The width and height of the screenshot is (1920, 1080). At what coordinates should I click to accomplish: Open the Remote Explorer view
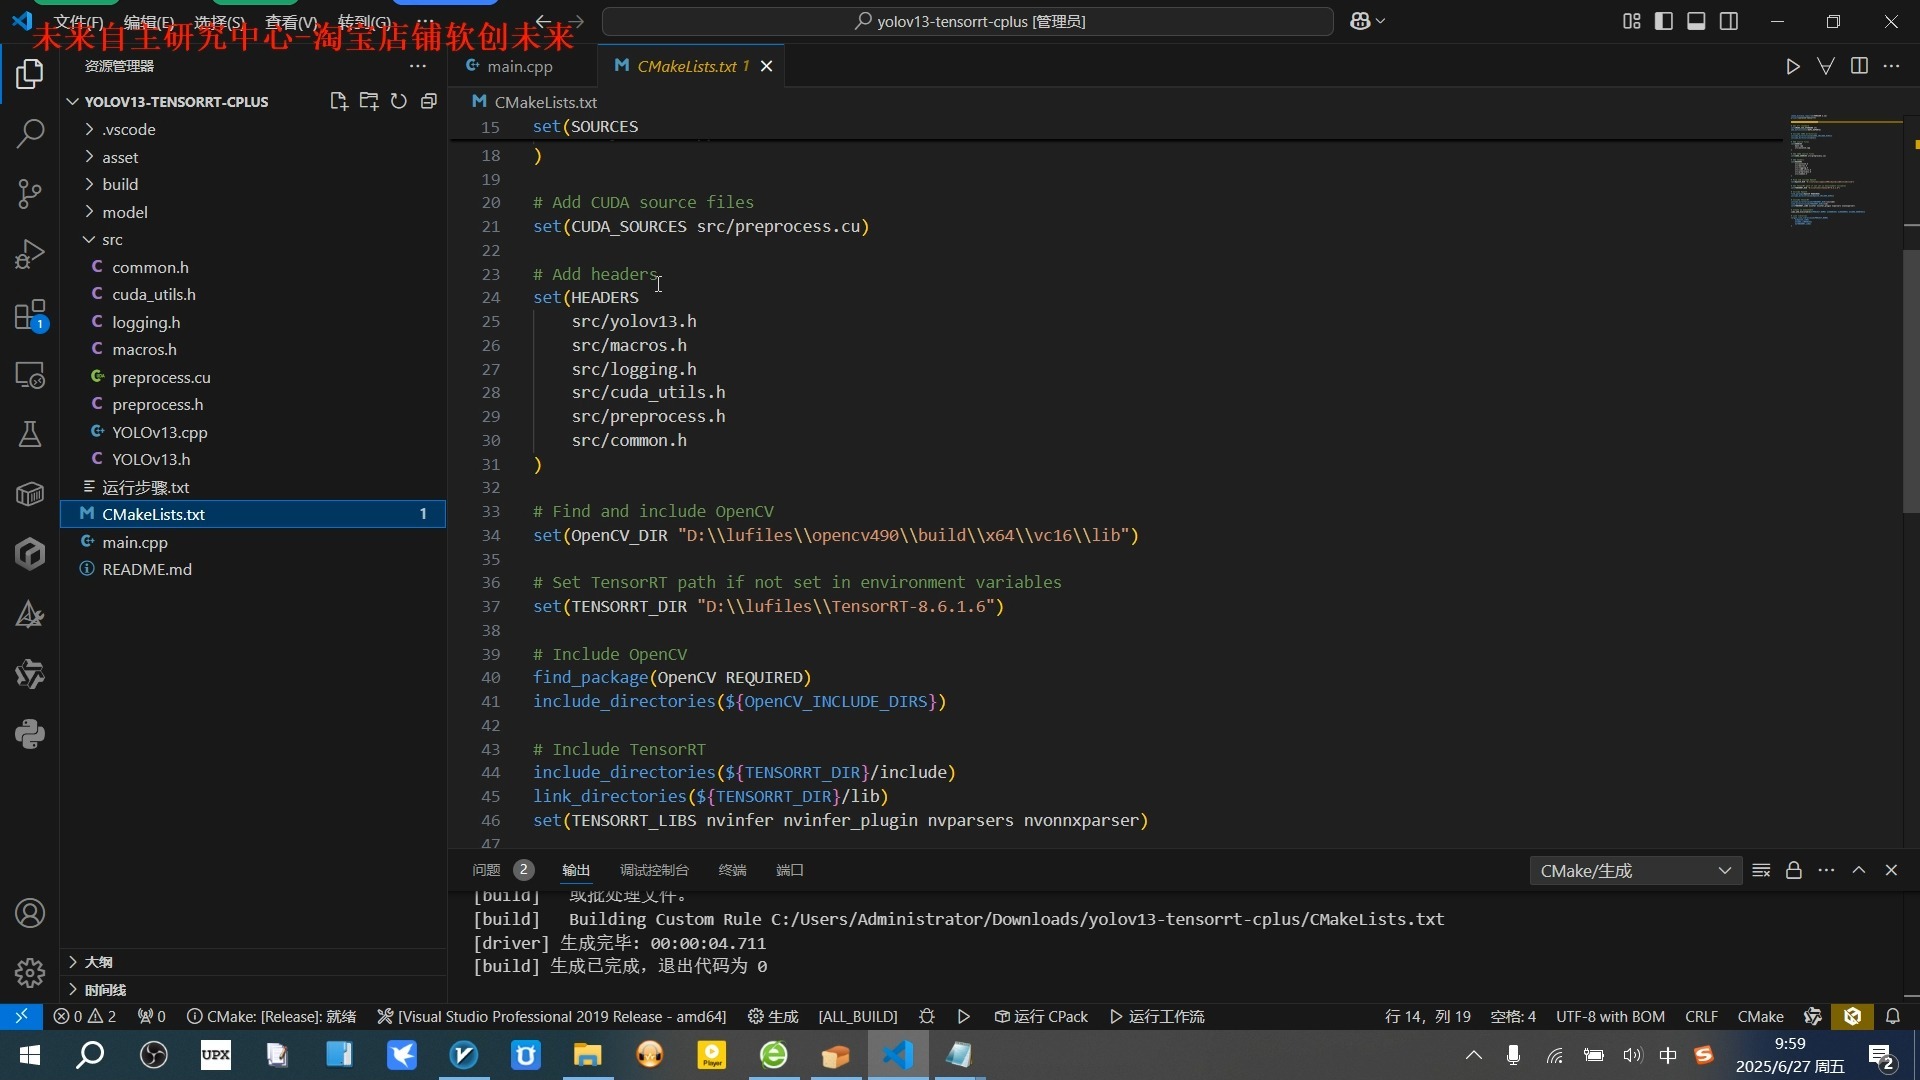click(29, 375)
